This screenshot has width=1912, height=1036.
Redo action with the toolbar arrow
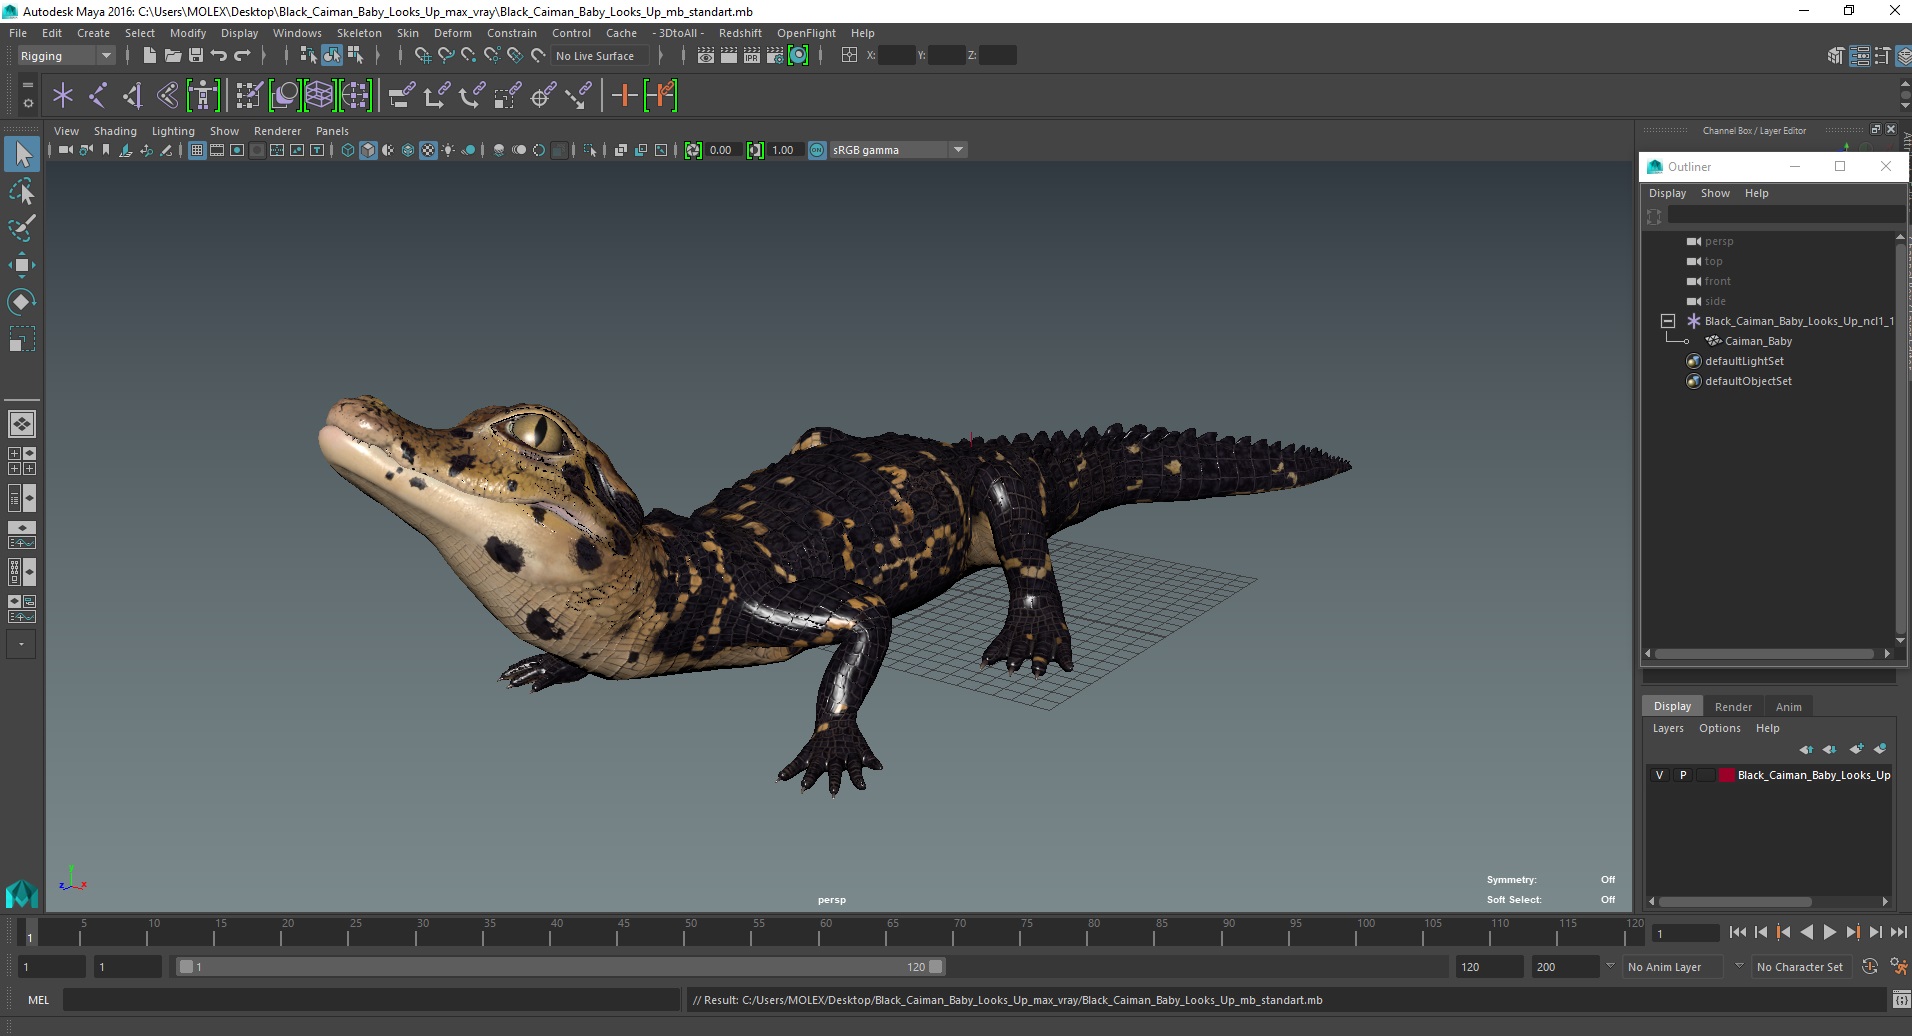tap(242, 56)
